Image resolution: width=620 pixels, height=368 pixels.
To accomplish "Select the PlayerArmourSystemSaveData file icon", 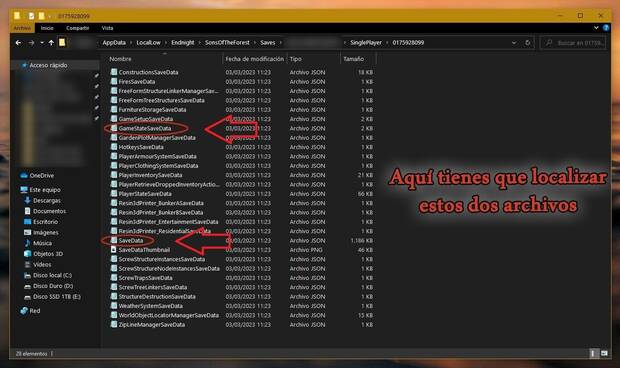I will click(114, 156).
